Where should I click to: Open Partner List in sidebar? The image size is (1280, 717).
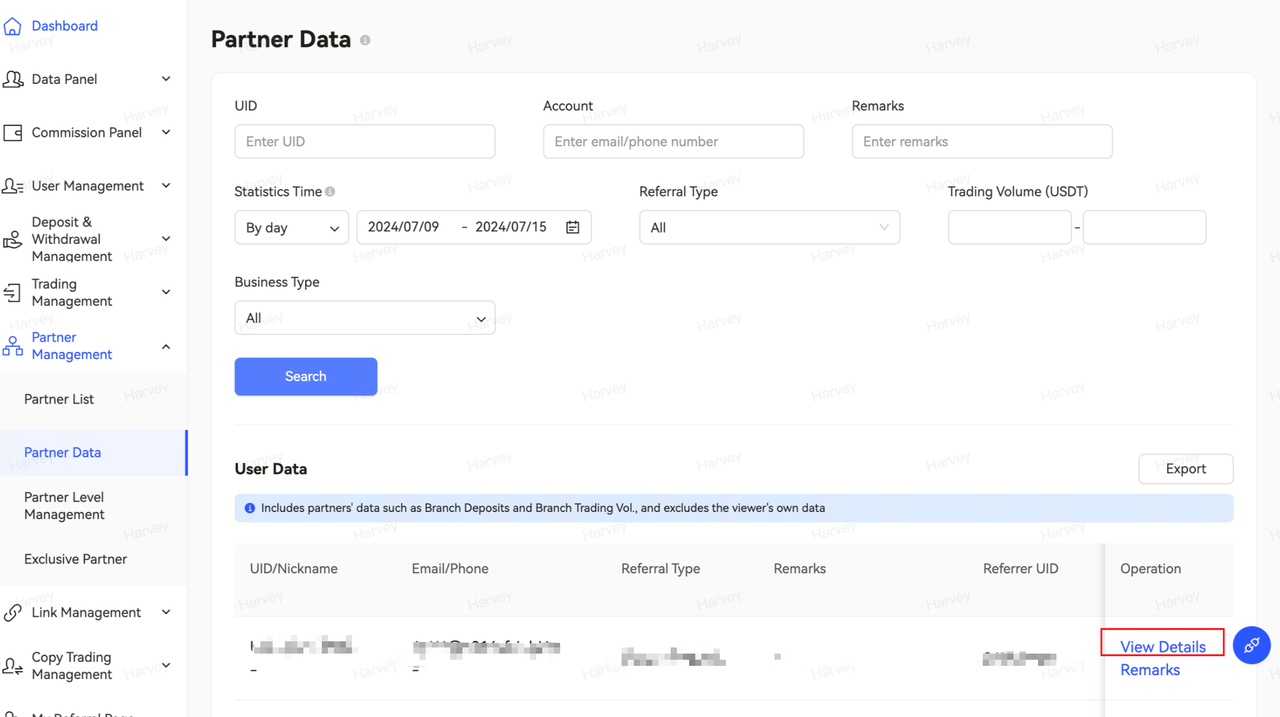point(59,399)
